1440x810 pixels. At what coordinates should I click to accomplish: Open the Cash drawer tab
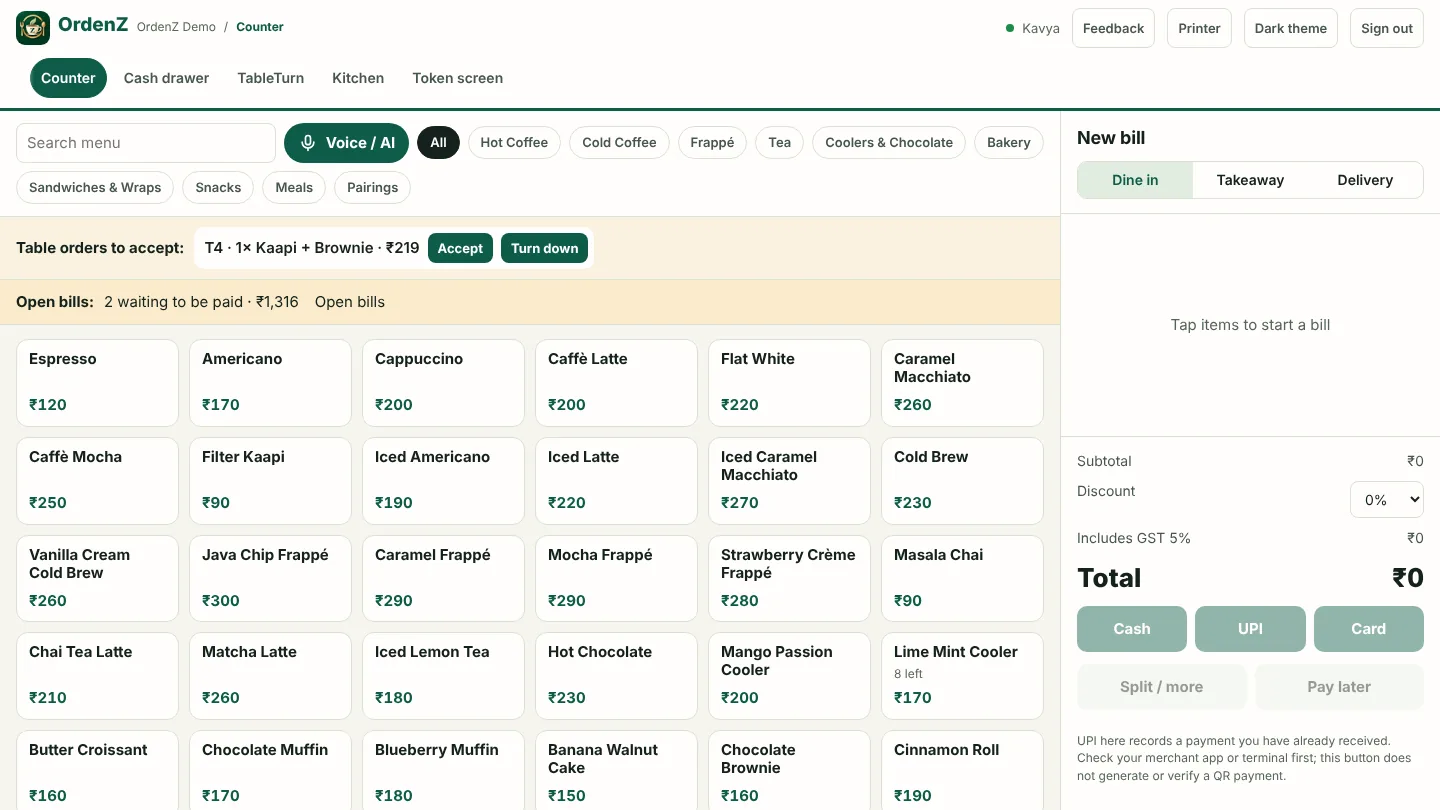click(x=166, y=78)
